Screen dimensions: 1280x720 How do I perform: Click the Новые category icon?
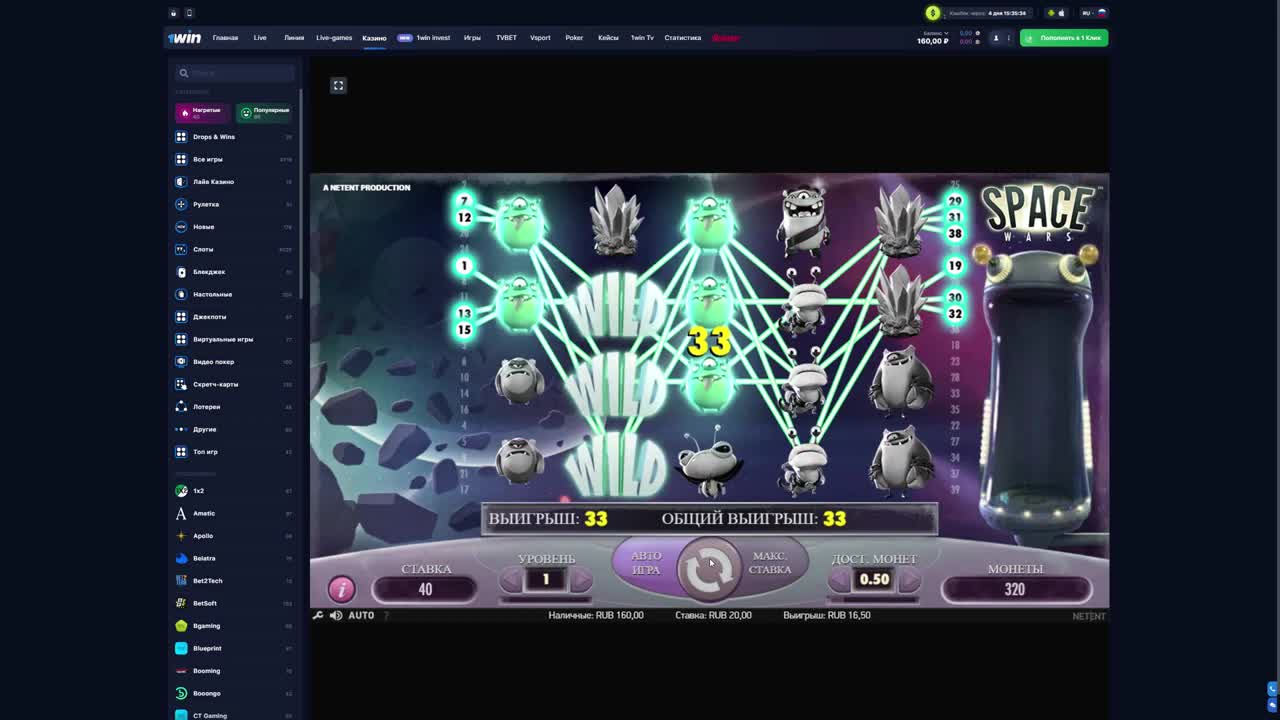(181, 227)
